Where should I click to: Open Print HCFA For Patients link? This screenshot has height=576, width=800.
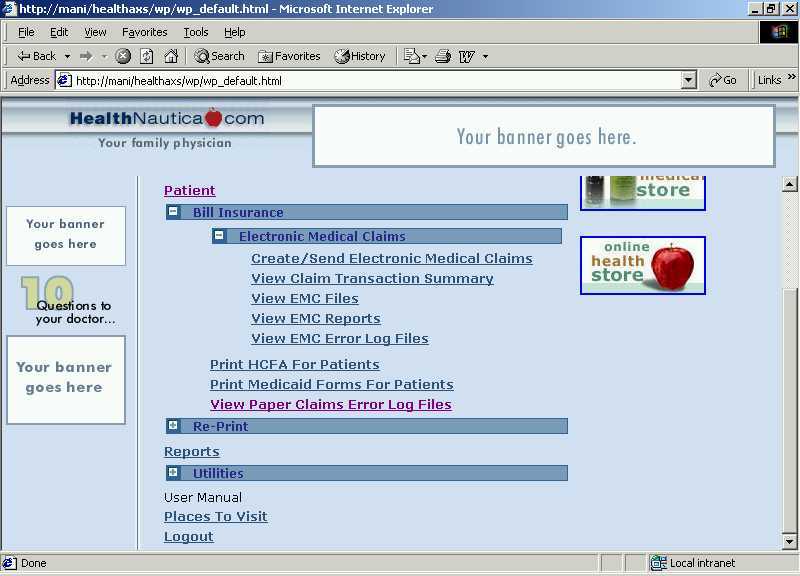[294, 364]
